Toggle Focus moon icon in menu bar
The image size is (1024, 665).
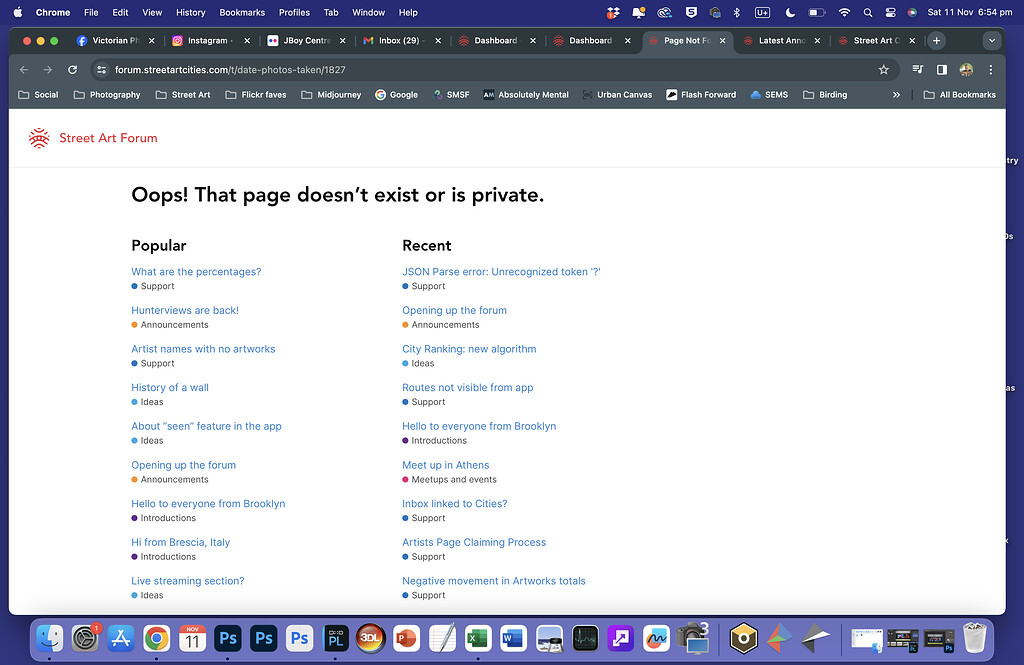tap(790, 12)
